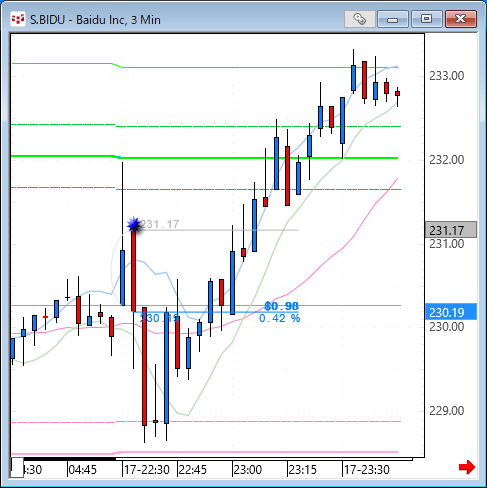This screenshot has height=488, width=487.
Task: Click the red arrow scroll-to-latest icon
Action: tap(467, 467)
